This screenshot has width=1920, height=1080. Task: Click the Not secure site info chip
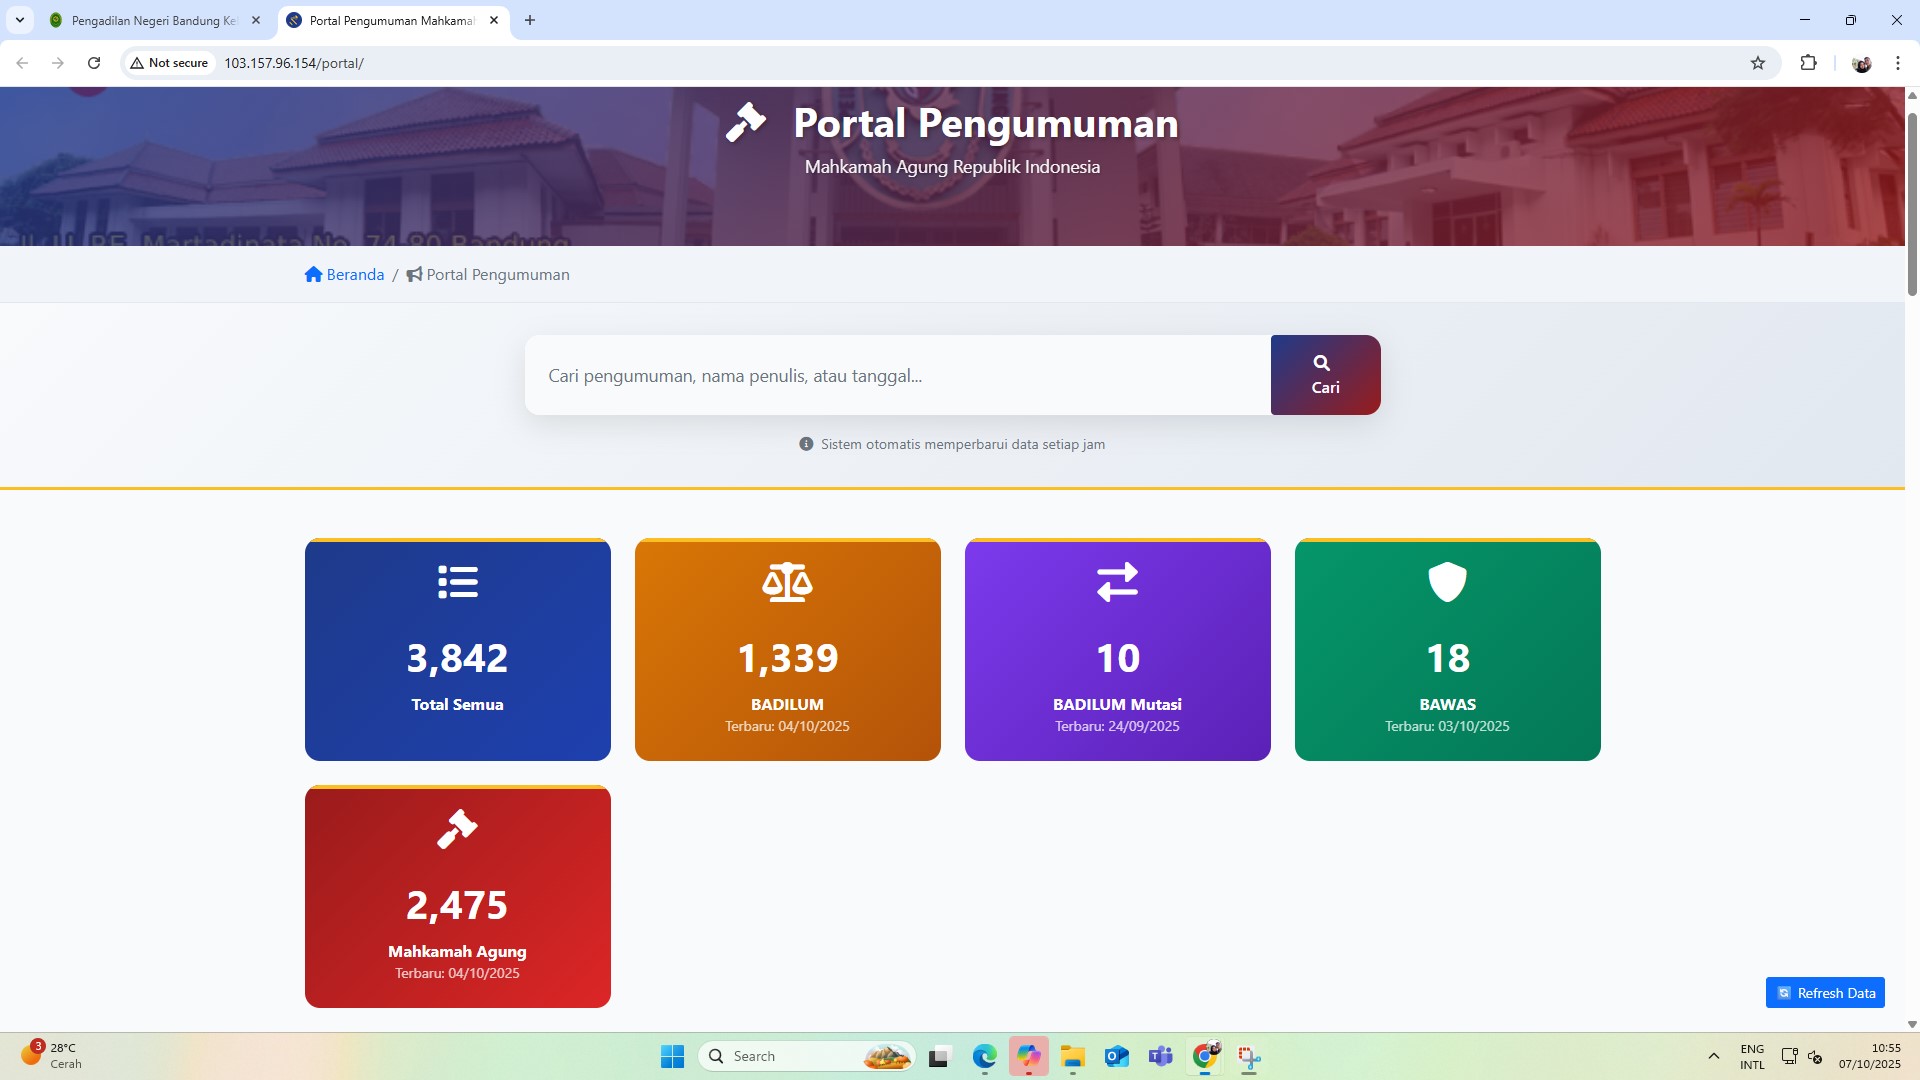click(169, 63)
